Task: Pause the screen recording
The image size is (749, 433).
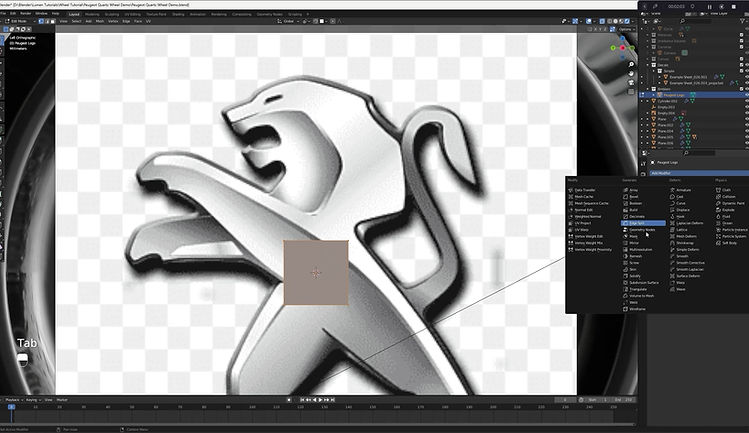Action: [x=709, y=7]
